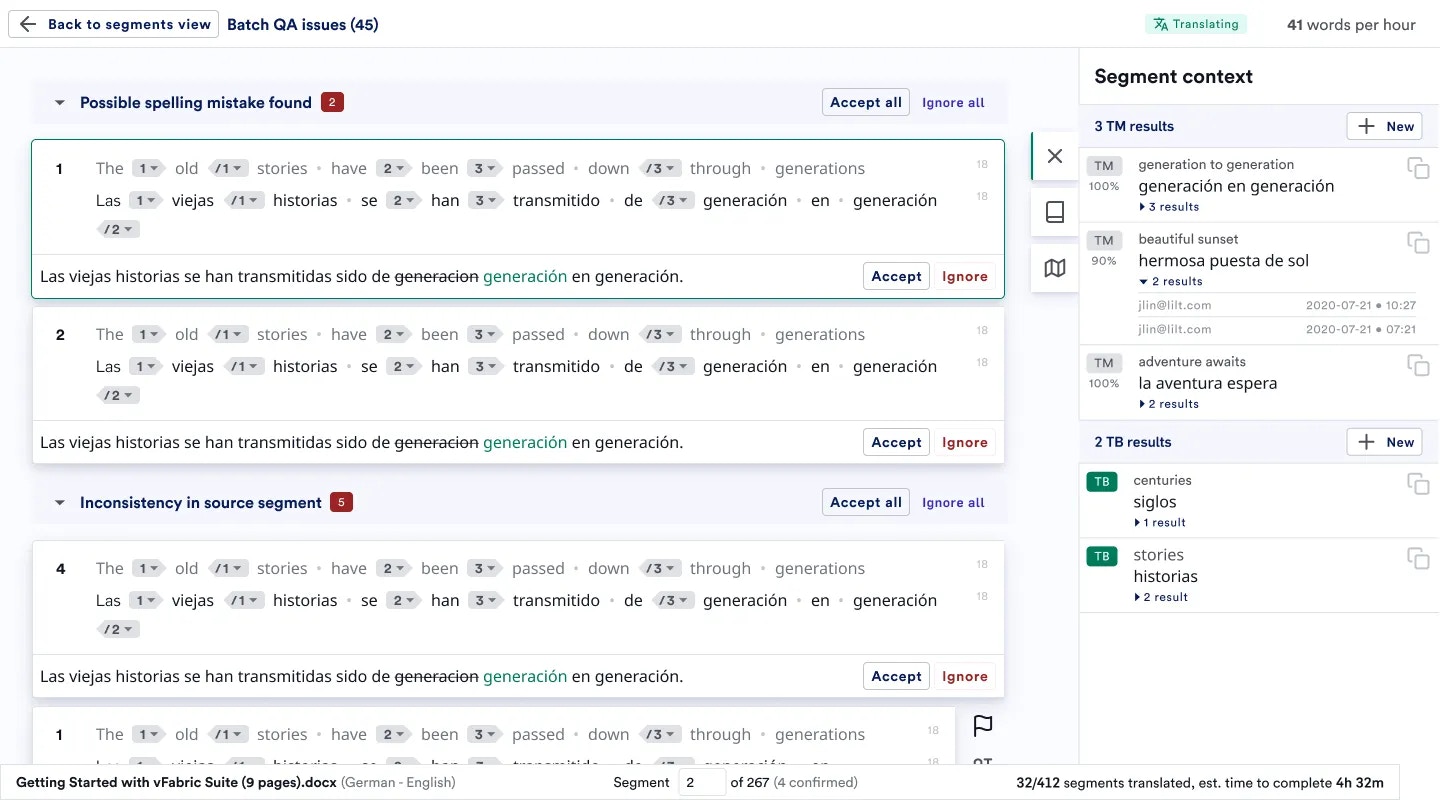1440x800 pixels.
Task: Copy the "la aventura espera" TM match
Action: [1419, 365]
